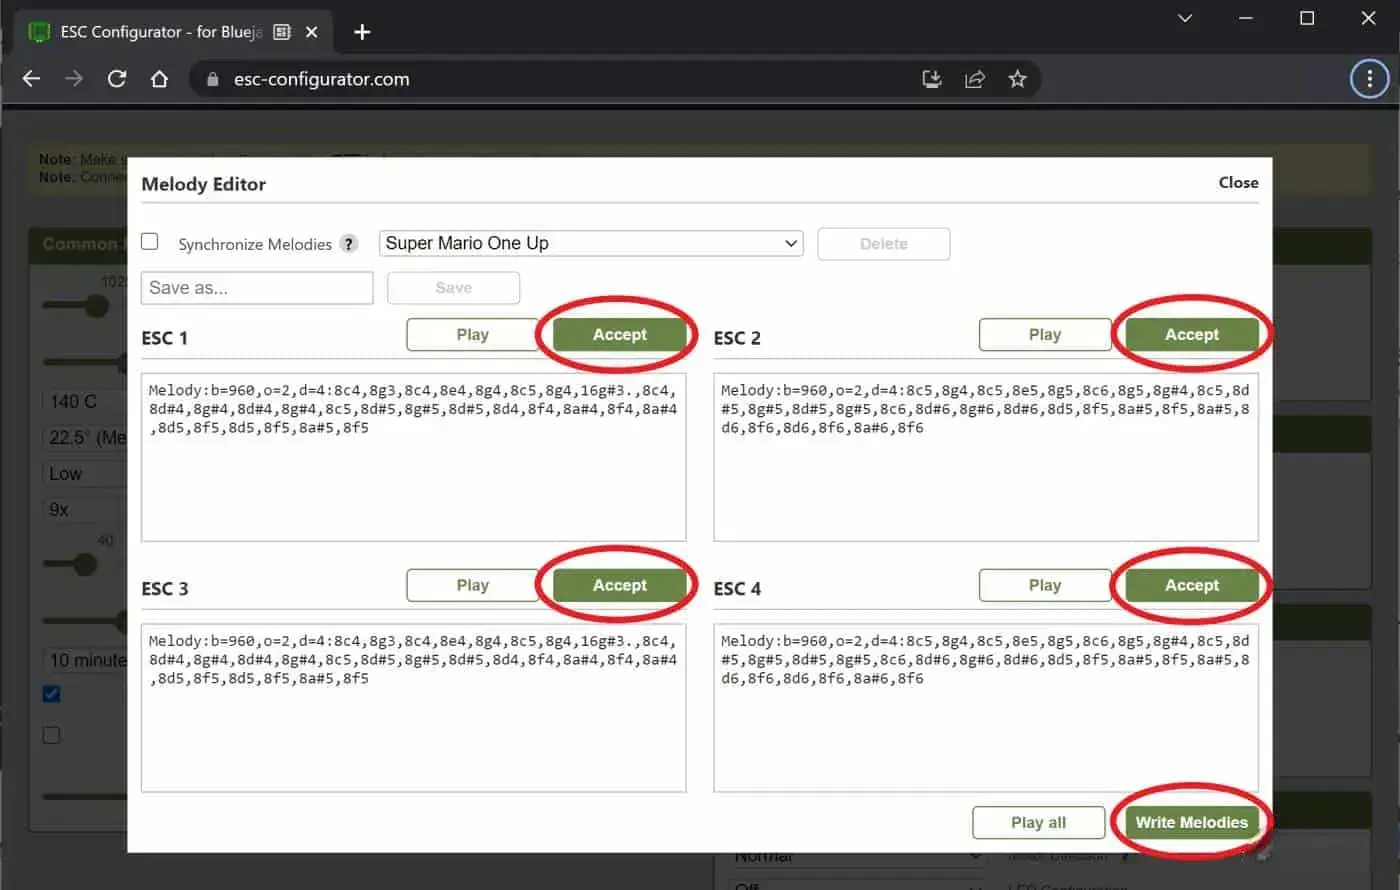1400x890 pixels.
Task: Click the install/download icon in address bar
Action: click(x=931, y=78)
